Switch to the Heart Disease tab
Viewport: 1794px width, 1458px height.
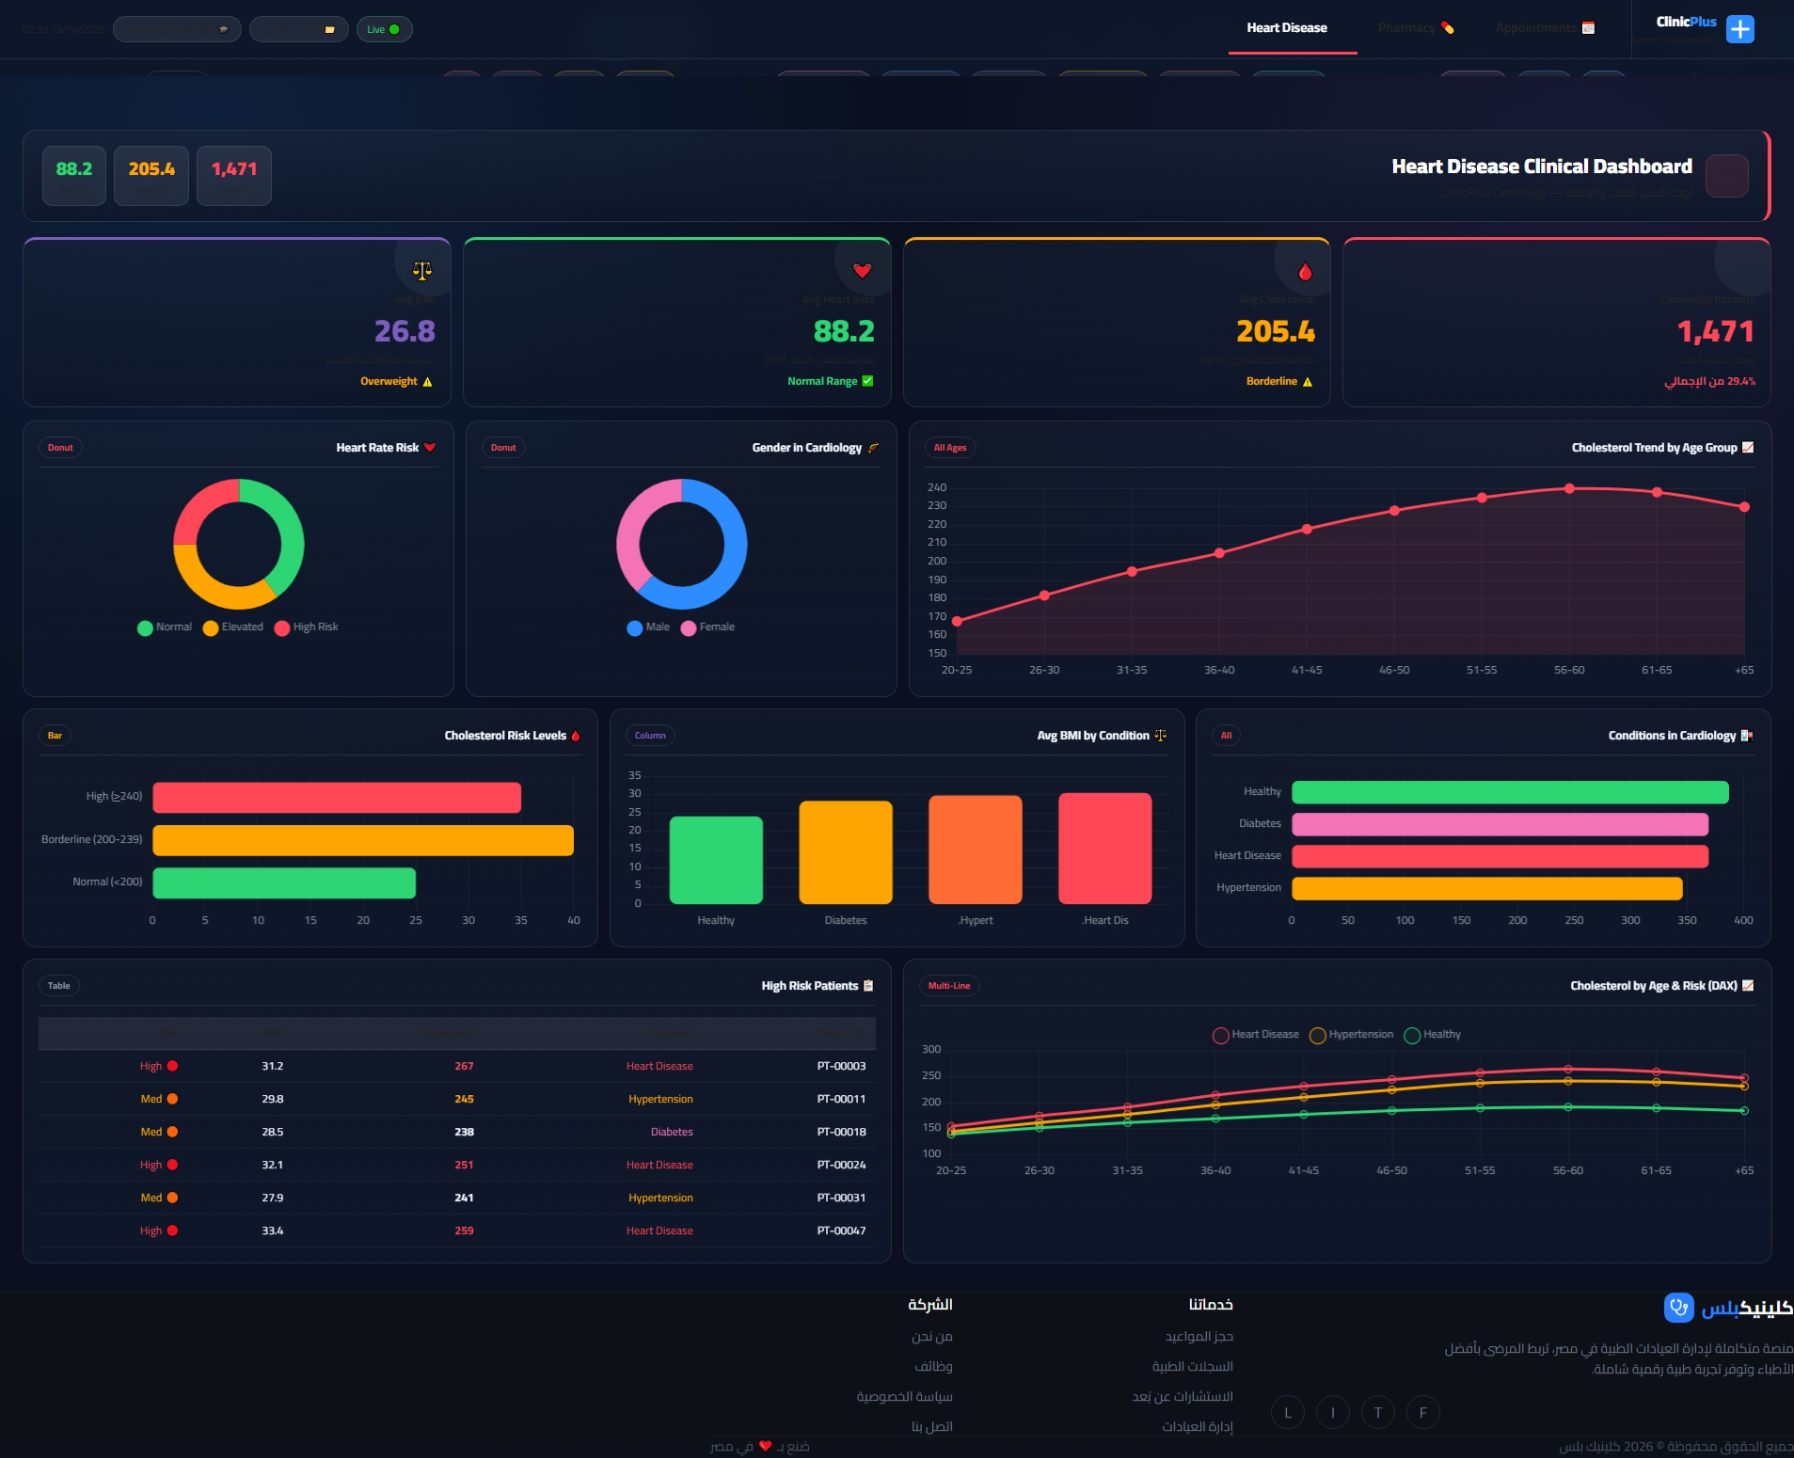click(1287, 28)
